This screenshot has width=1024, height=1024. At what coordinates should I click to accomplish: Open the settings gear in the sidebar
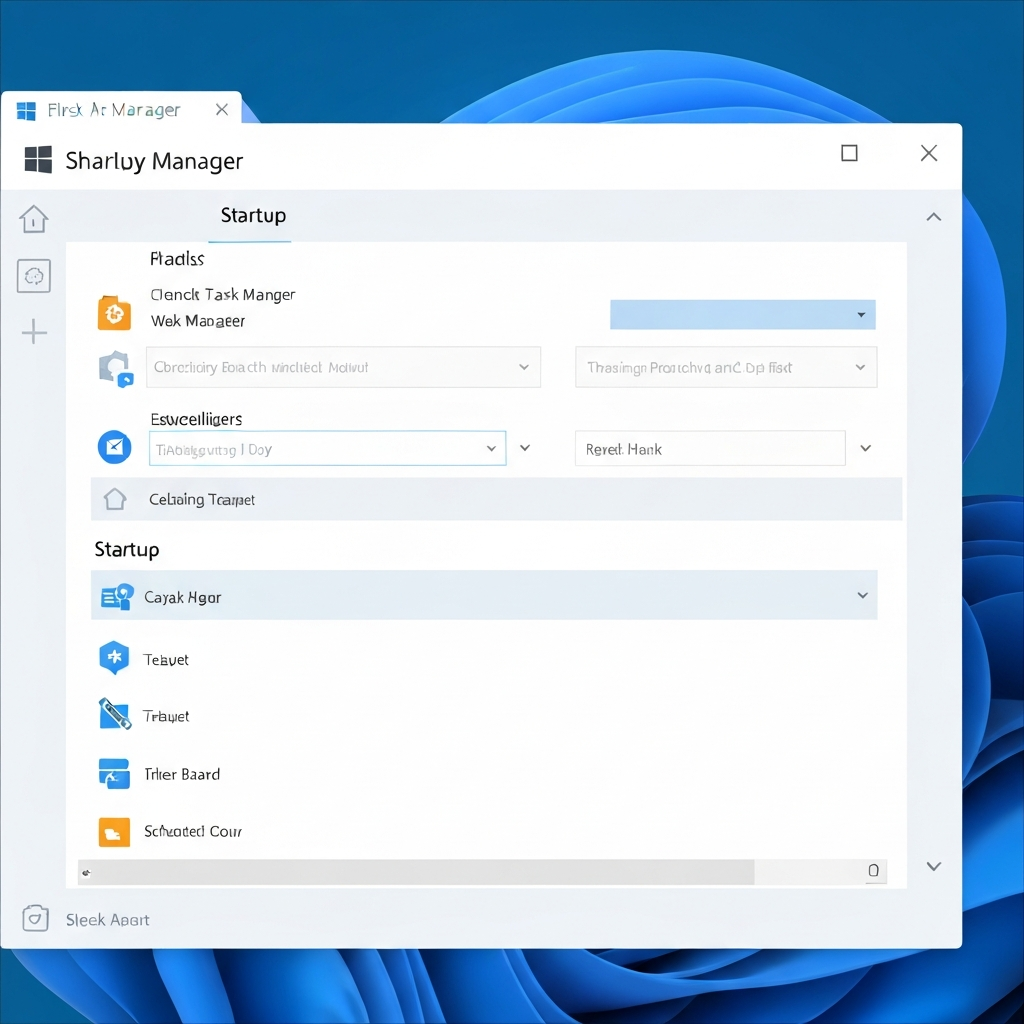click(x=33, y=277)
